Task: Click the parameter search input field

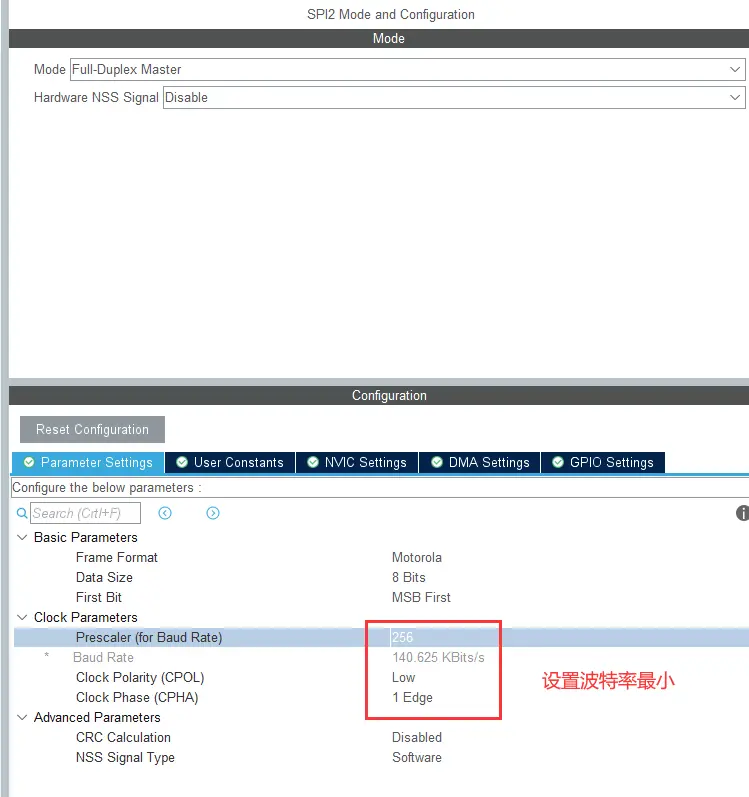Action: coord(85,513)
